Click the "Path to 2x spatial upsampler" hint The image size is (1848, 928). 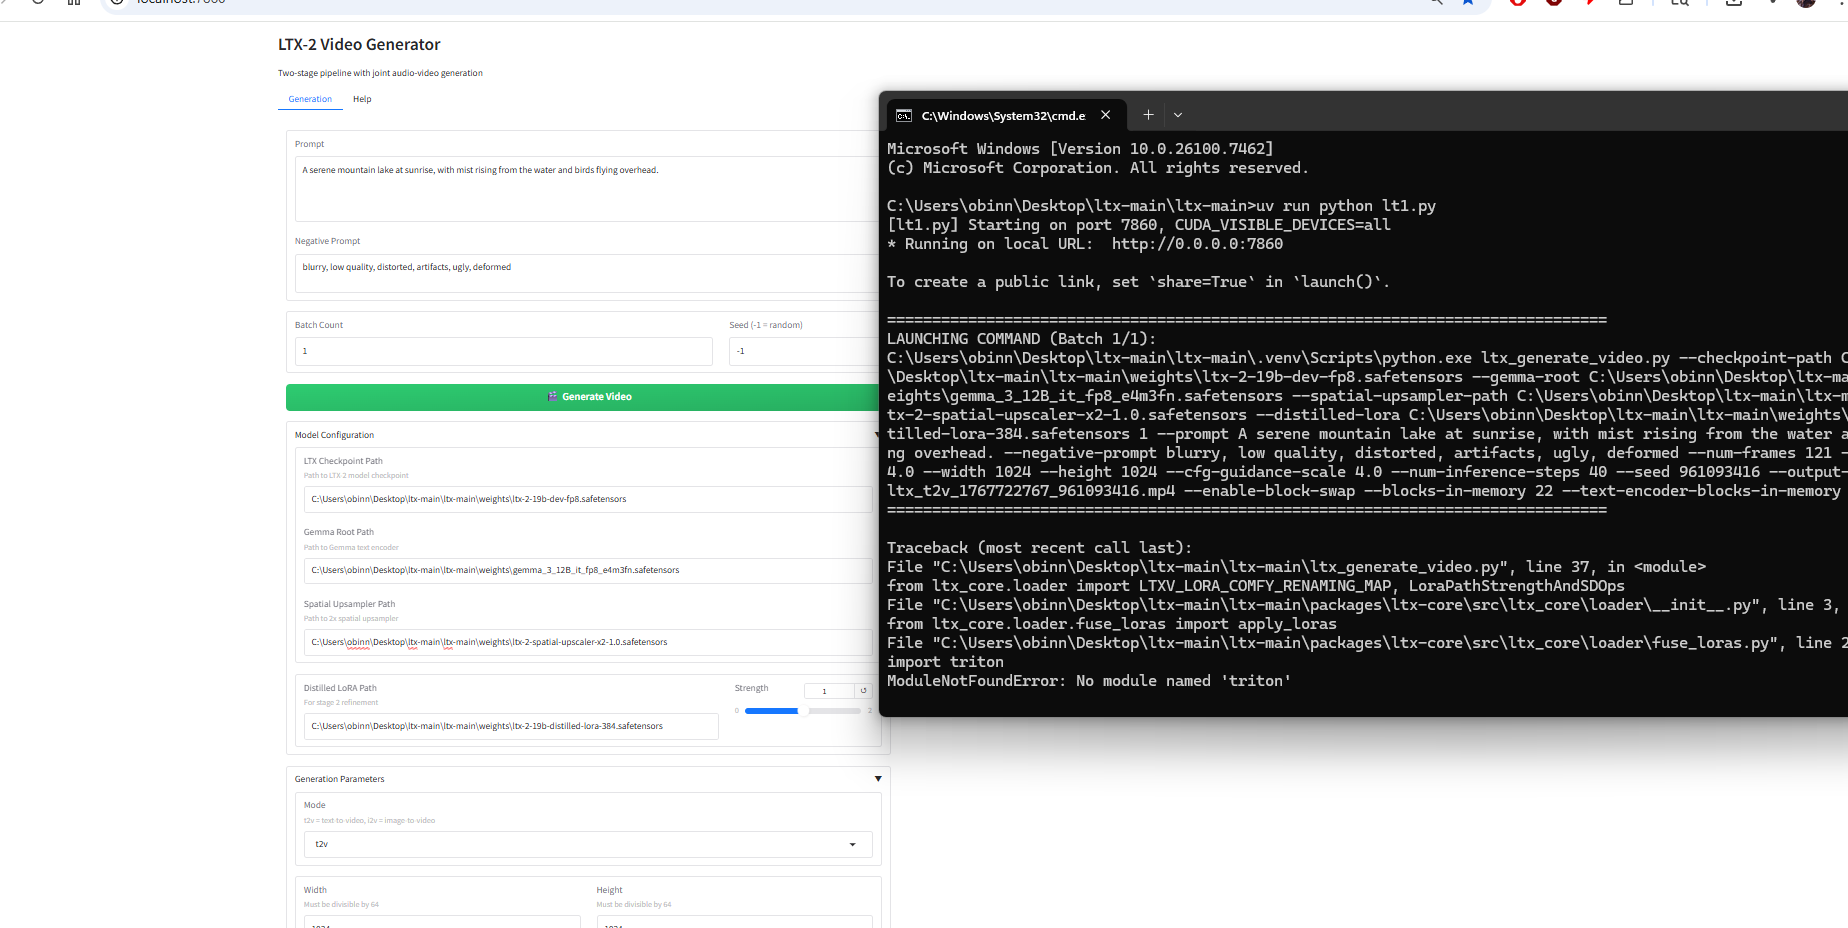(x=351, y=619)
